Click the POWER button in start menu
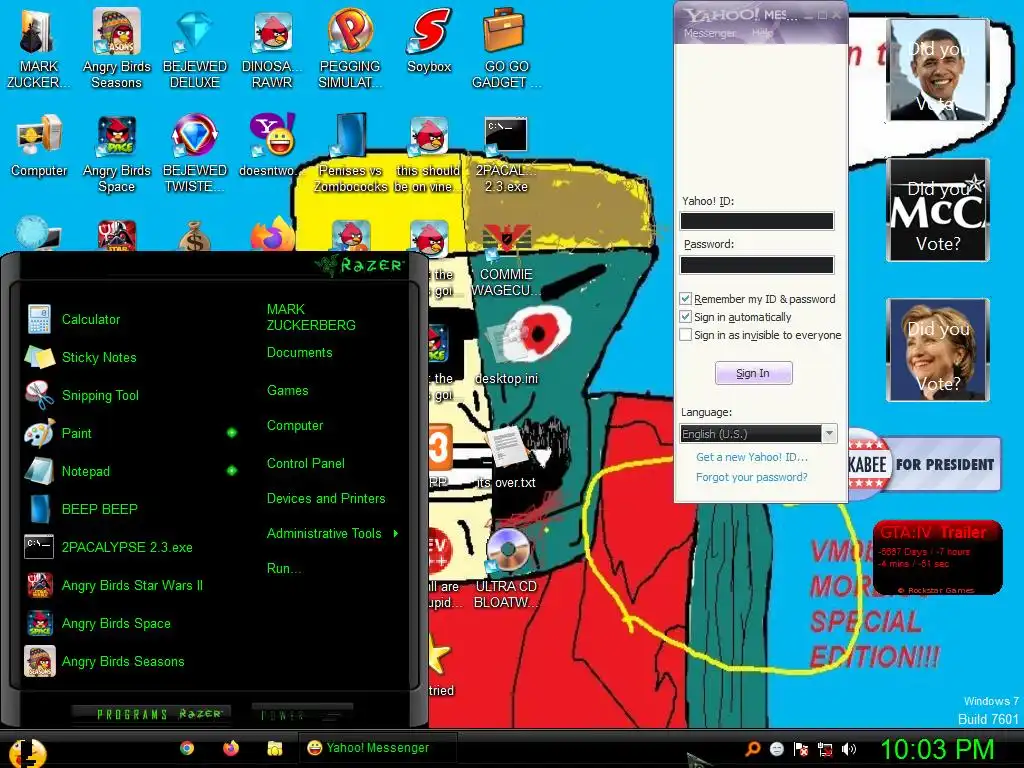The width and height of the screenshot is (1024, 768). (302, 715)
